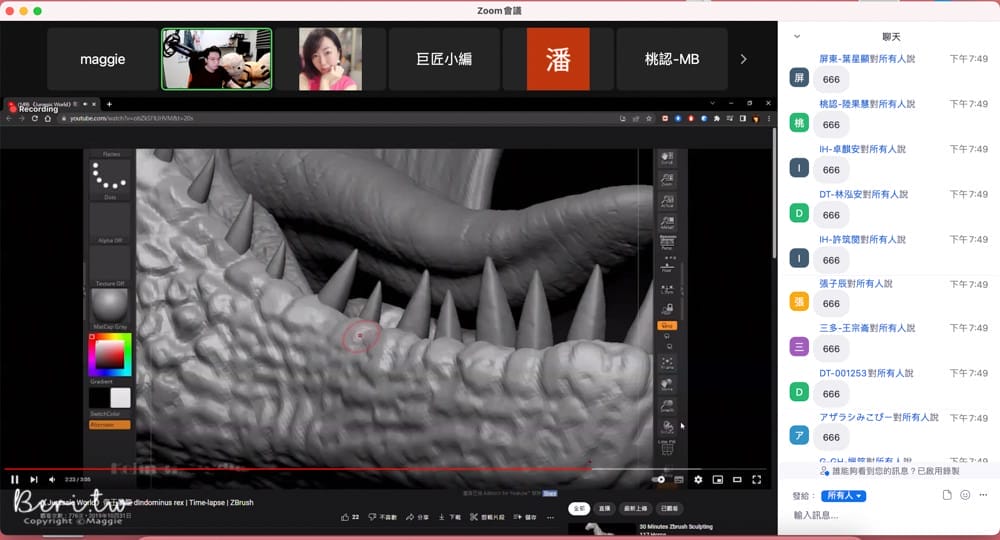Enter fullscreen on the YouTube player

click(x=756, y=479)
